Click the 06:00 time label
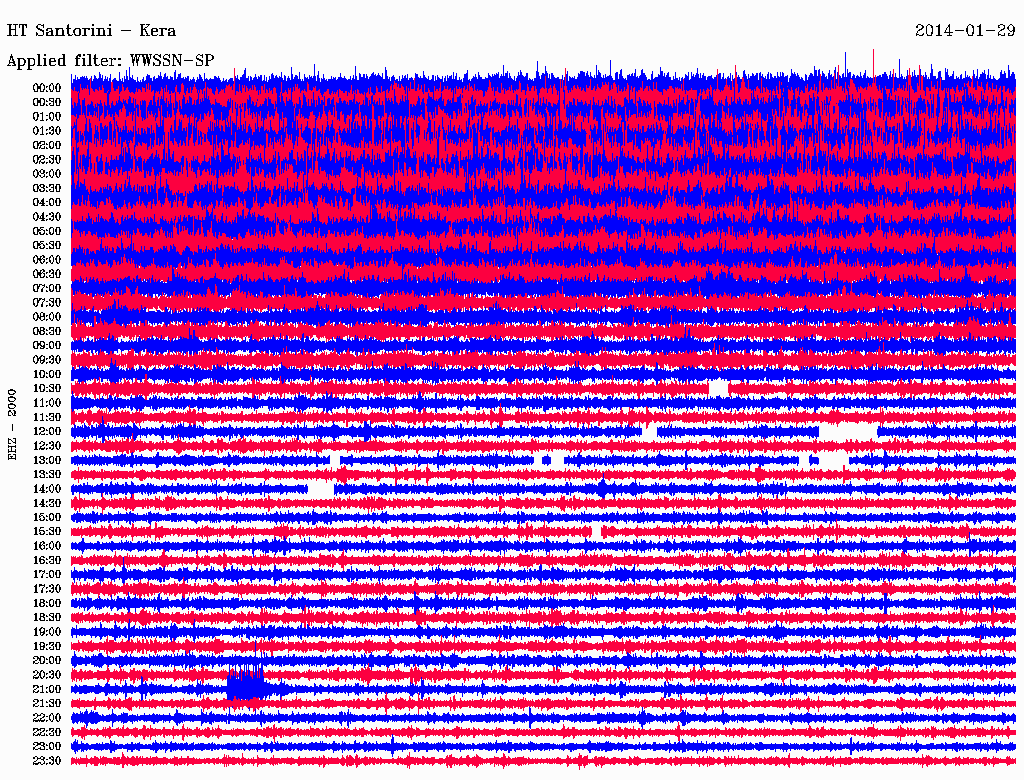 tap(47, 259)
